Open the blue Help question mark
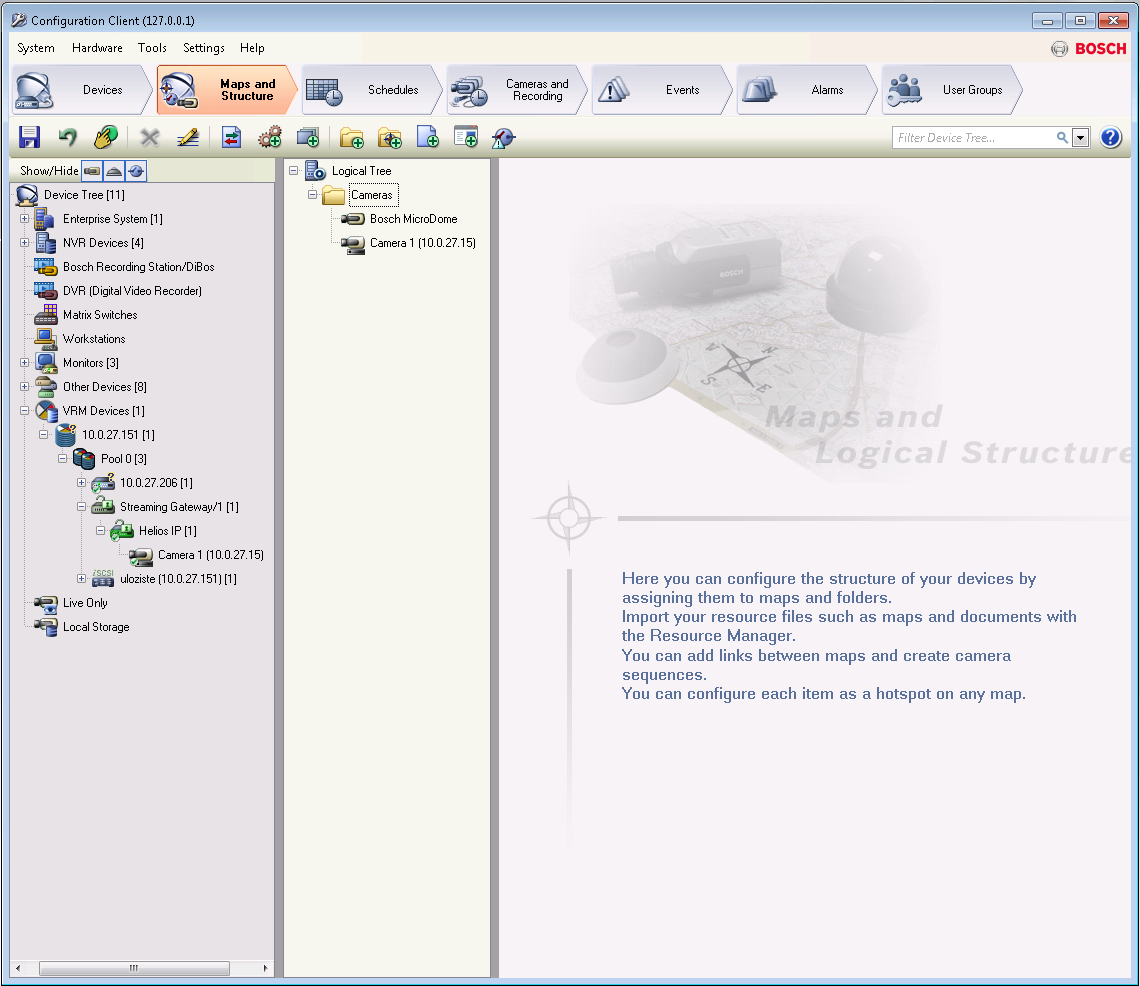Screen dimensions: 1140x986 point(1110,138)
